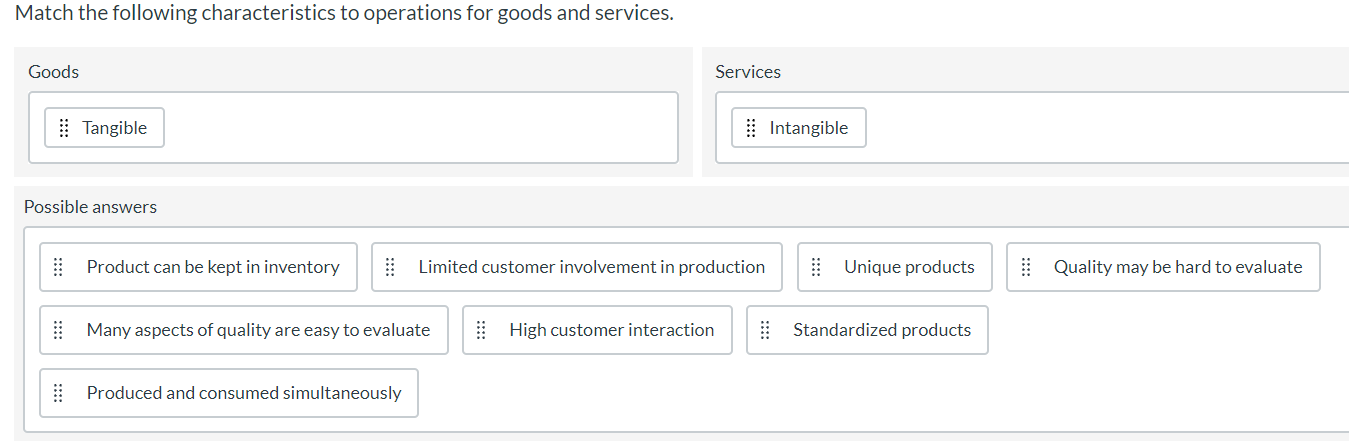This screenshot has width=1349, height=441.
Task: Click the drag handle next to Unique products
Action: click(816, 267)
